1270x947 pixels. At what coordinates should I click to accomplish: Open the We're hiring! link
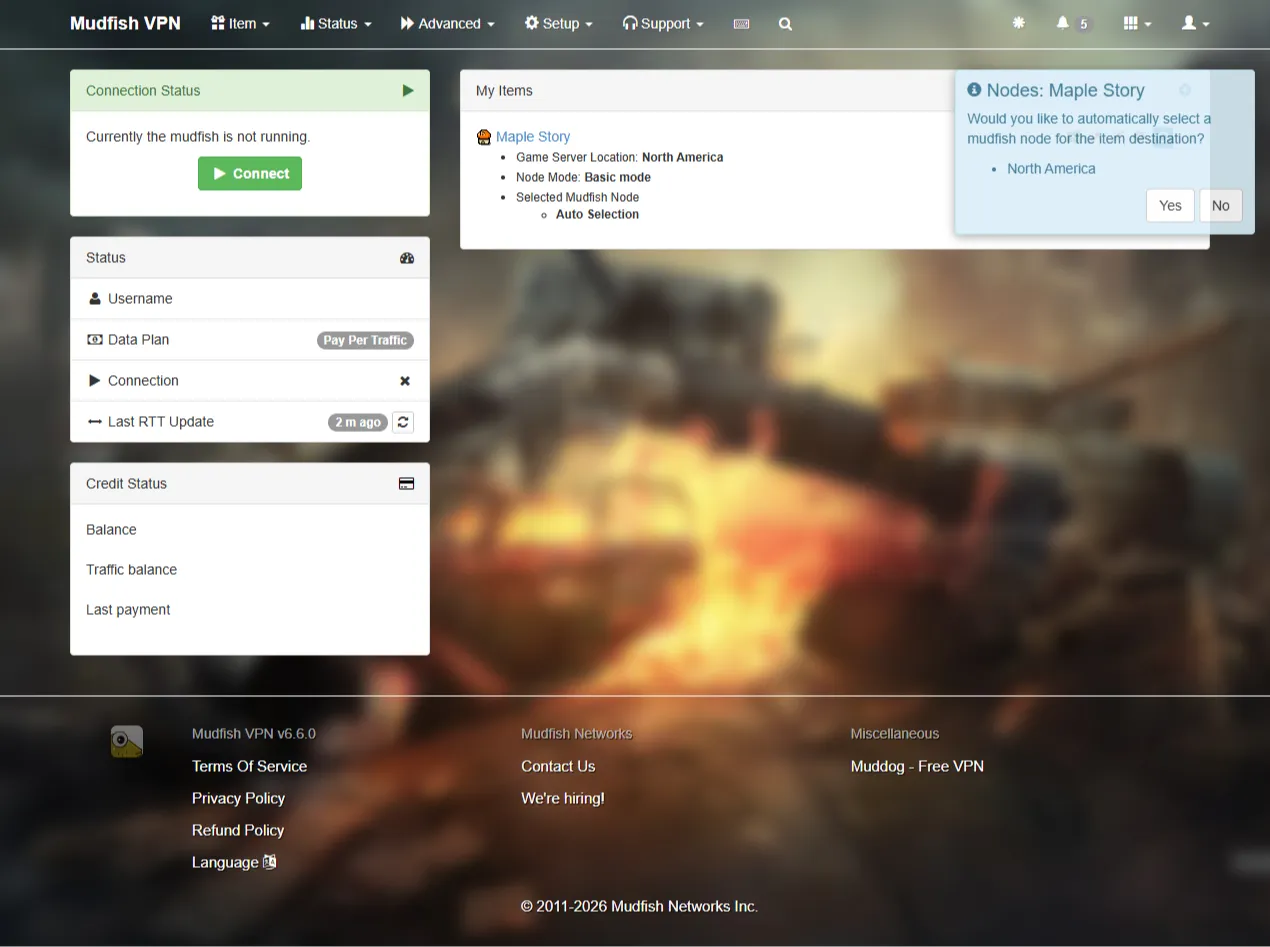562,798
